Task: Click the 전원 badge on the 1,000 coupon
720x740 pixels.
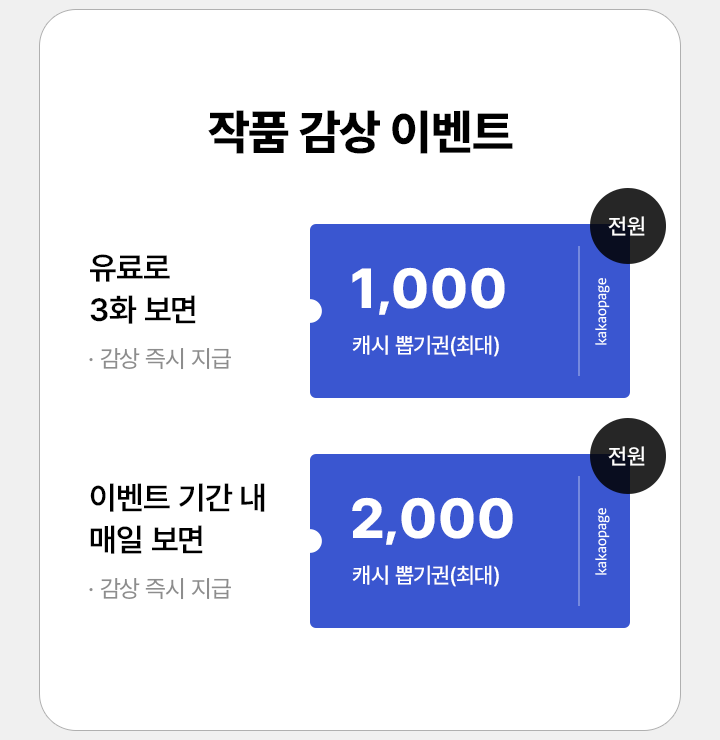Action: click(628, 226)
